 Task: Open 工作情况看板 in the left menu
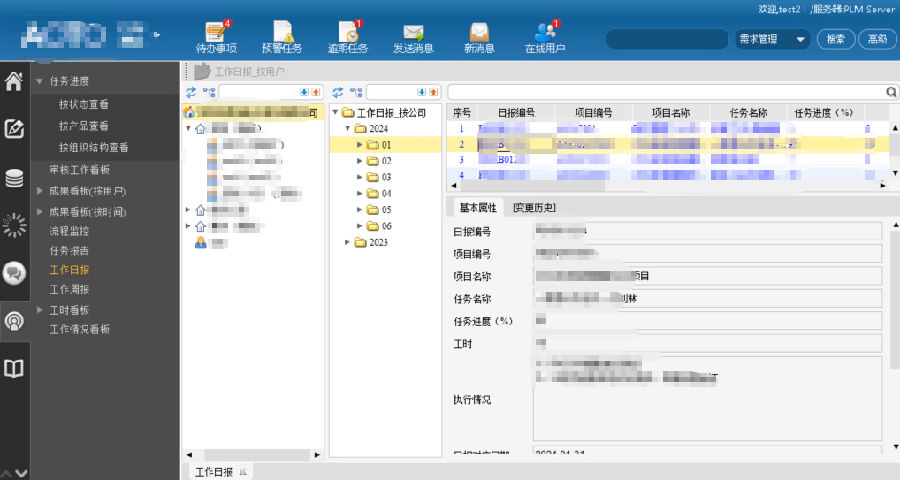click(80, 329)
